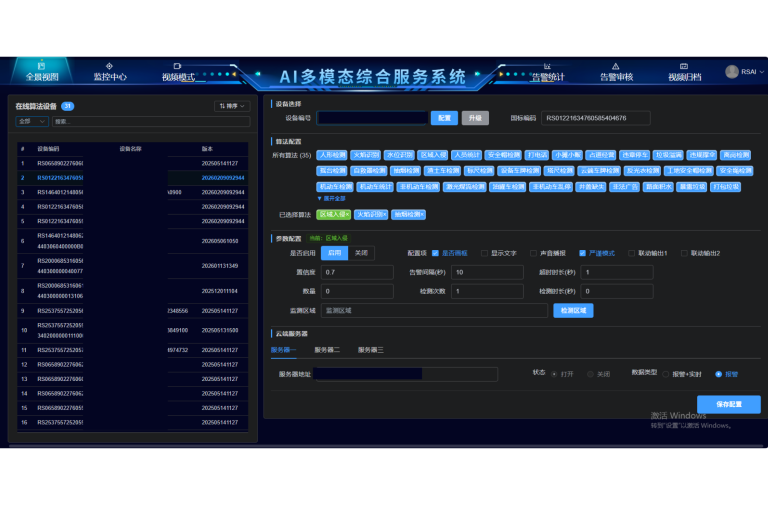
Task: Add the 路面积水 algorithm tag
Action: 658,187
